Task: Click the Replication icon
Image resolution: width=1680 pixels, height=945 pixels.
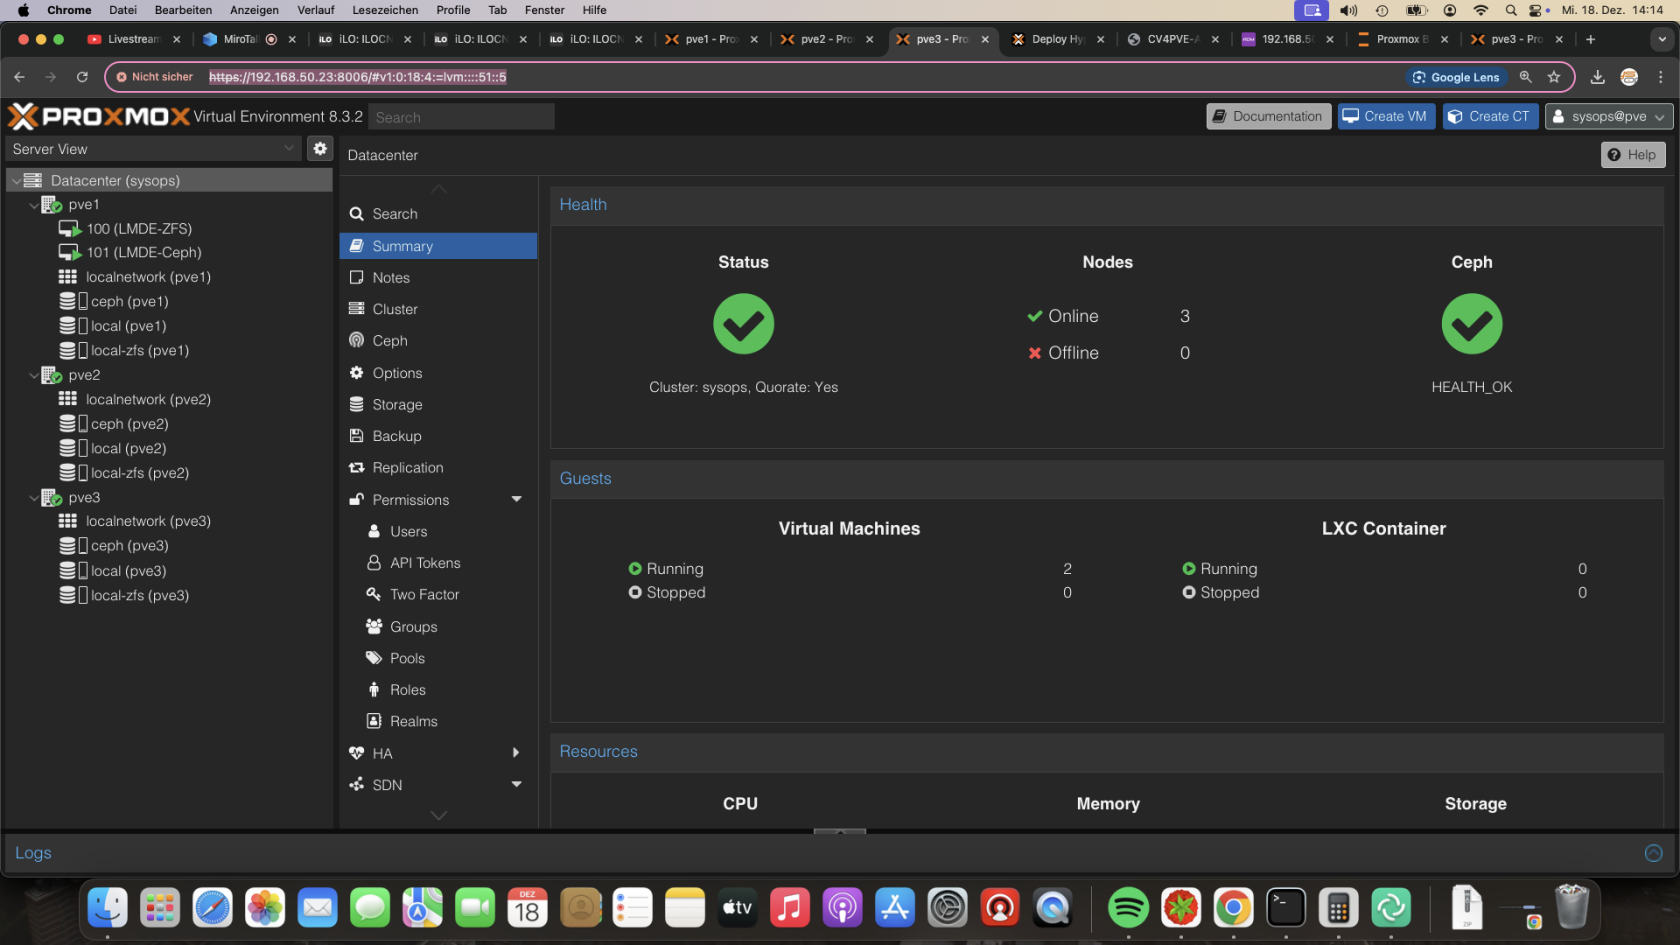Action: (356, 468)
